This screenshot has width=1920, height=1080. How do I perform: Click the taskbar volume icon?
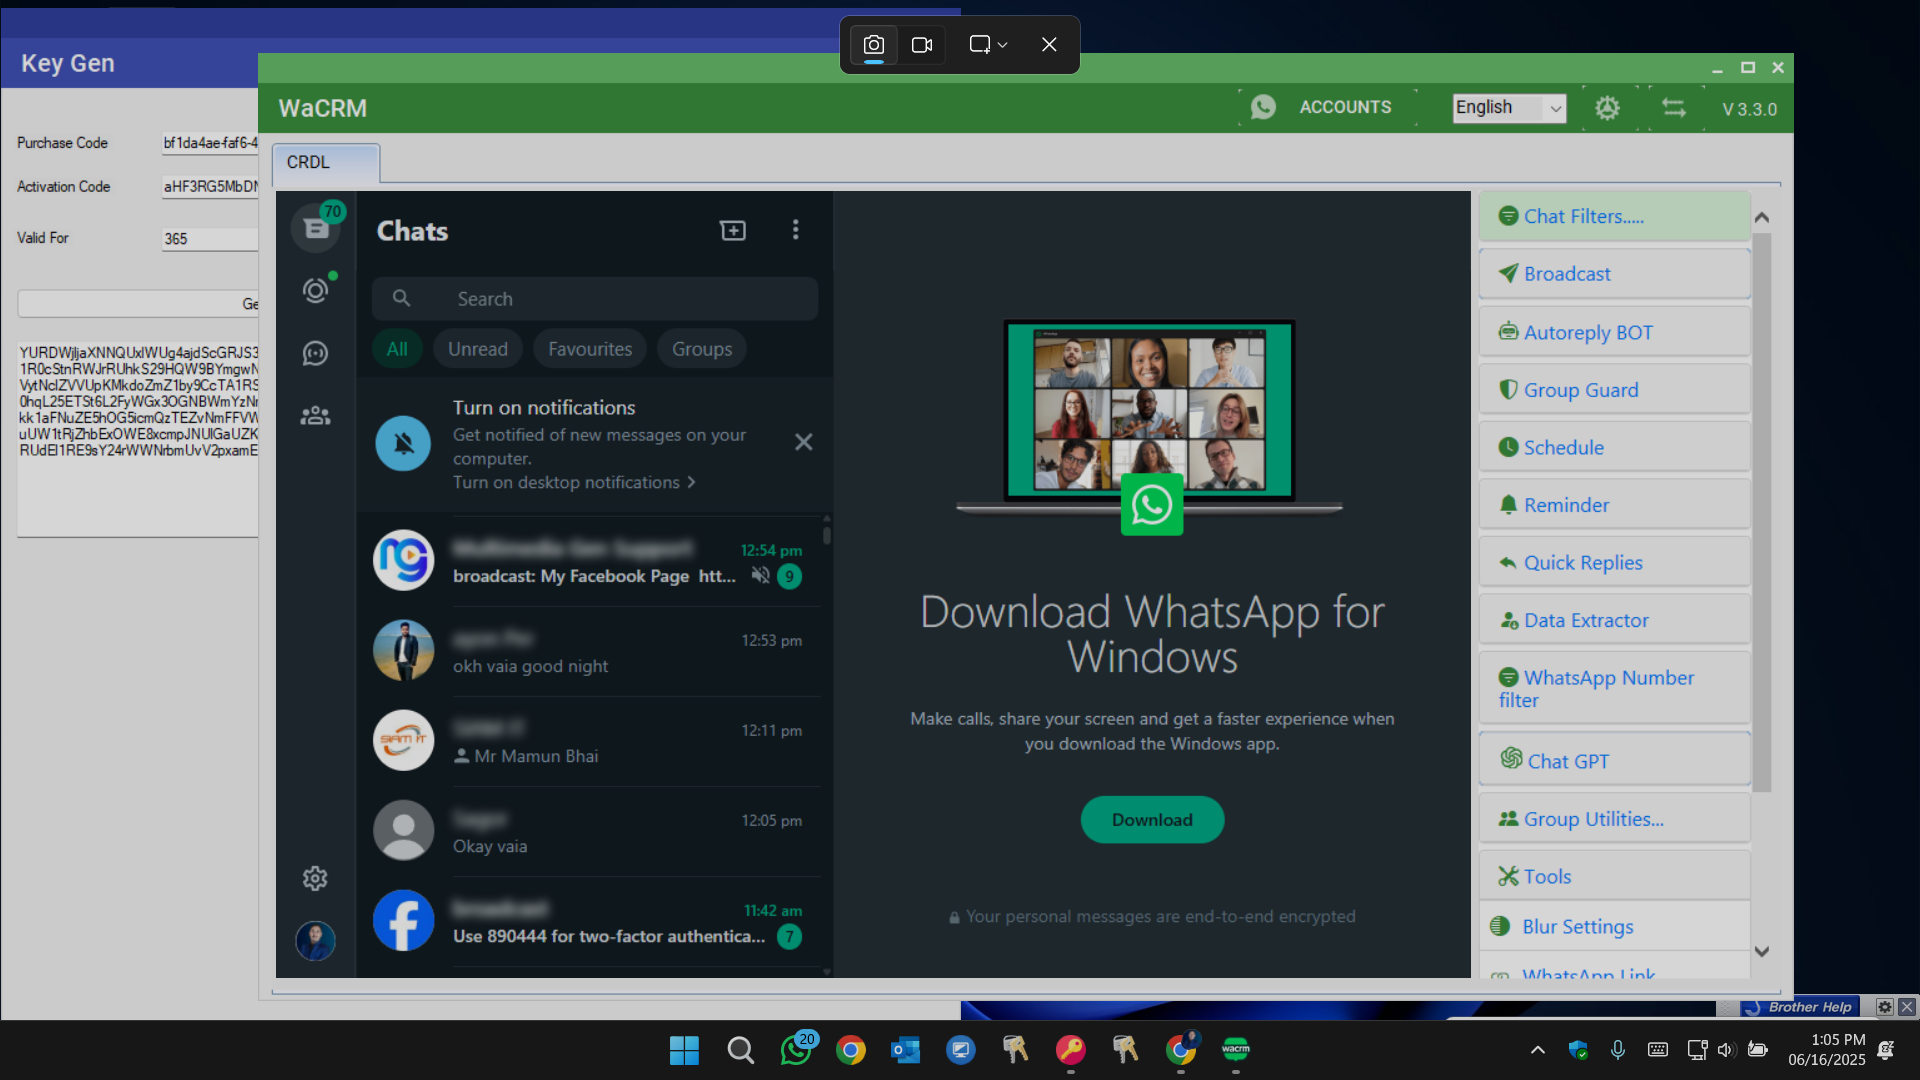(x=1725, y=1050)
